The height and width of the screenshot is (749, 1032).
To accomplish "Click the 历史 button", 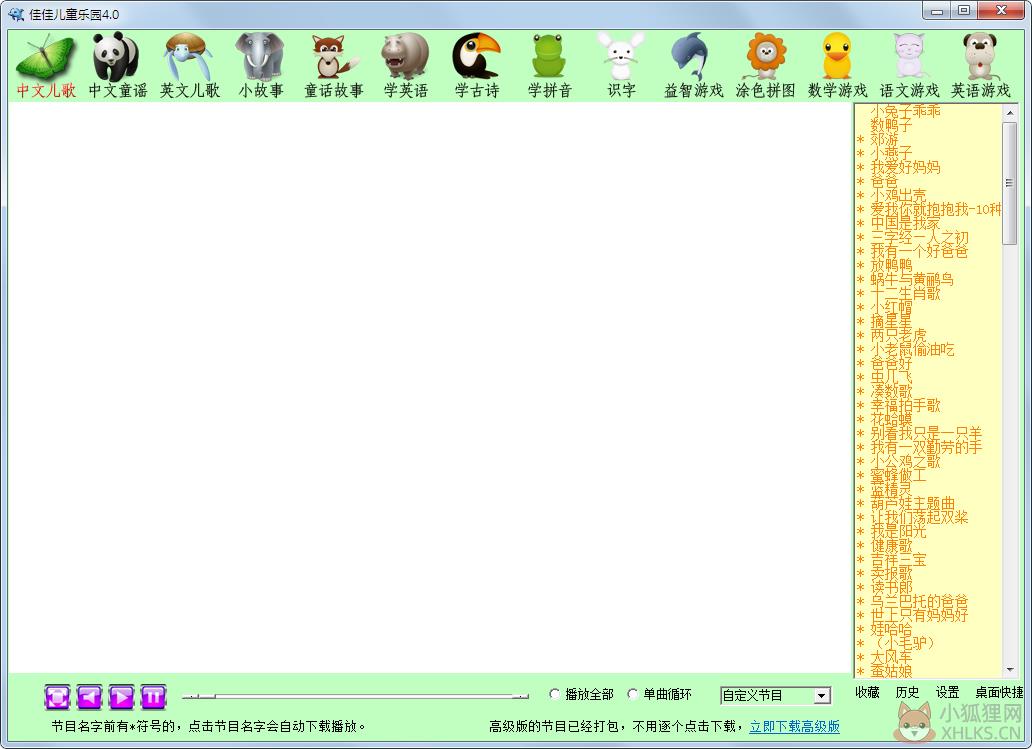I will [908, 692].
